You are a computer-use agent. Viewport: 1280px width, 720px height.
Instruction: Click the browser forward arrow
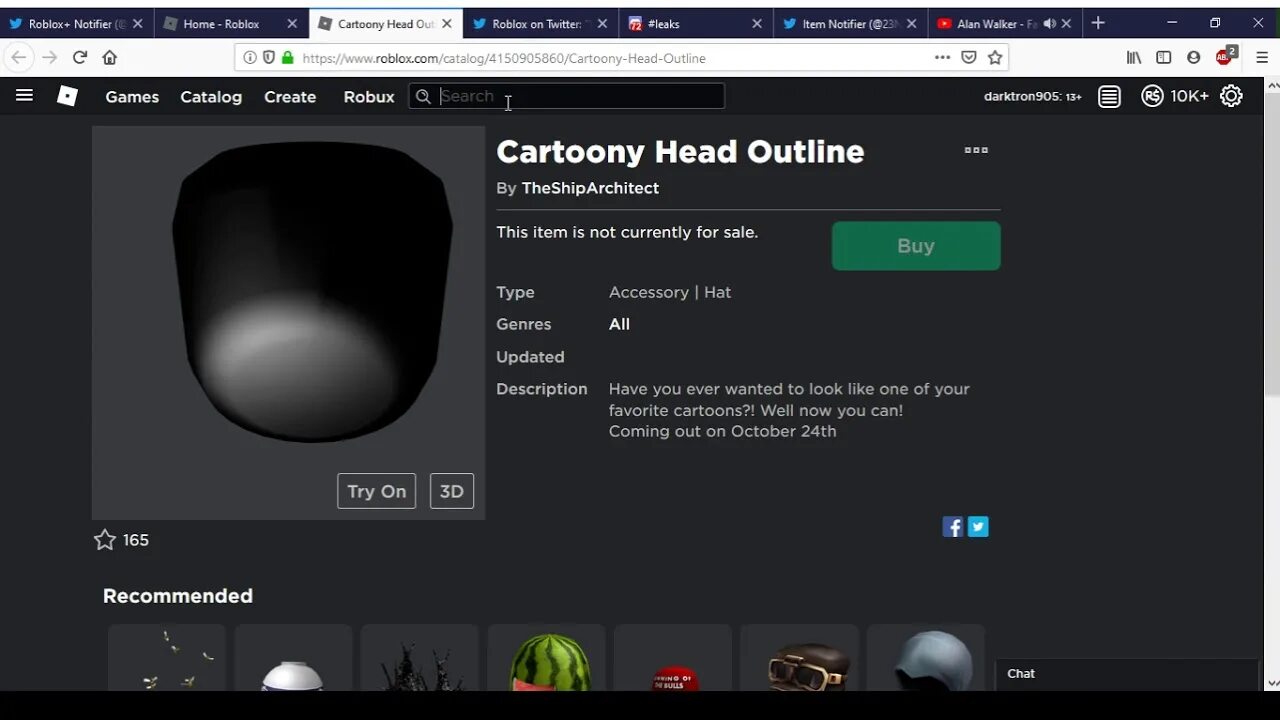tap(49, 58)
